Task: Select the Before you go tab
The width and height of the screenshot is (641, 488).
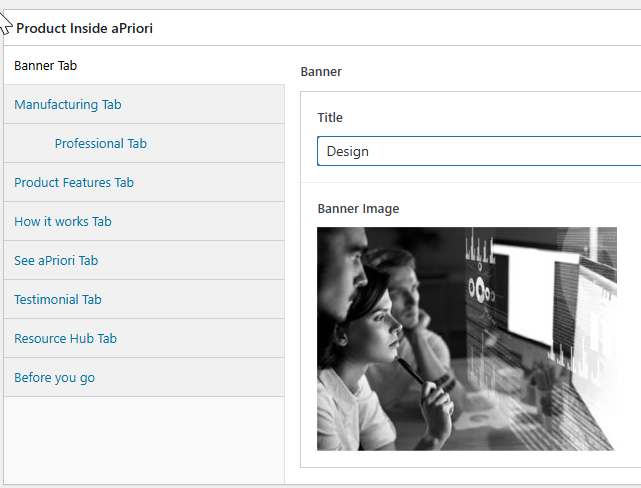Action: click(144, 377)
